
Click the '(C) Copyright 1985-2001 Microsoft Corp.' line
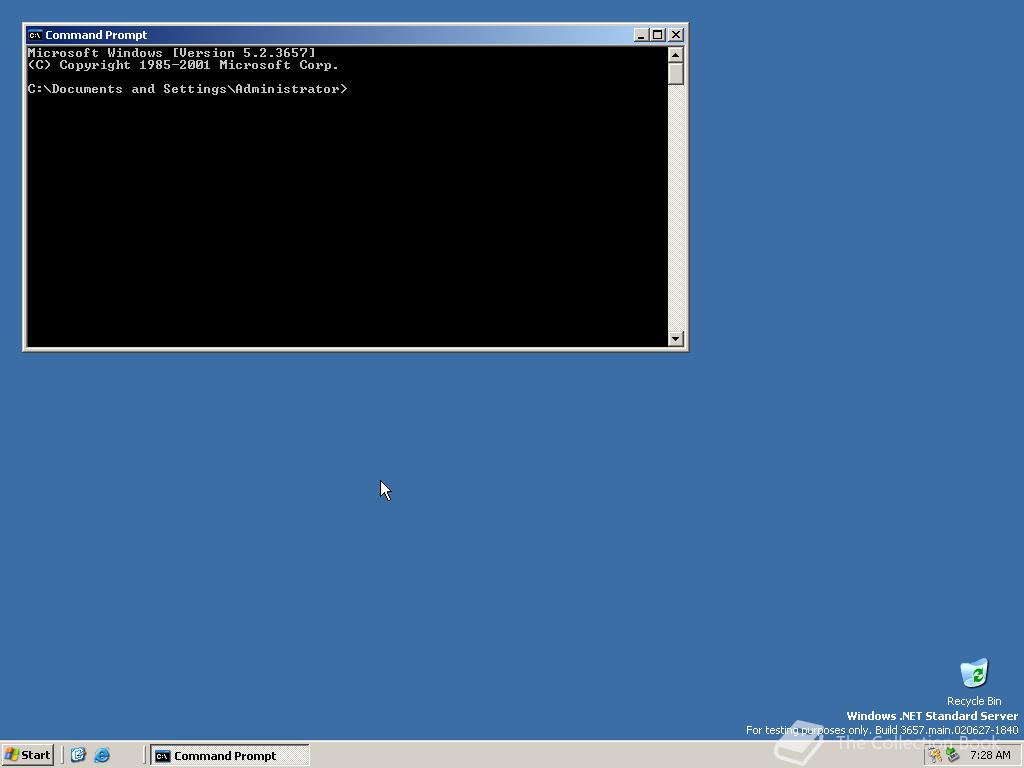pos(183,65)
